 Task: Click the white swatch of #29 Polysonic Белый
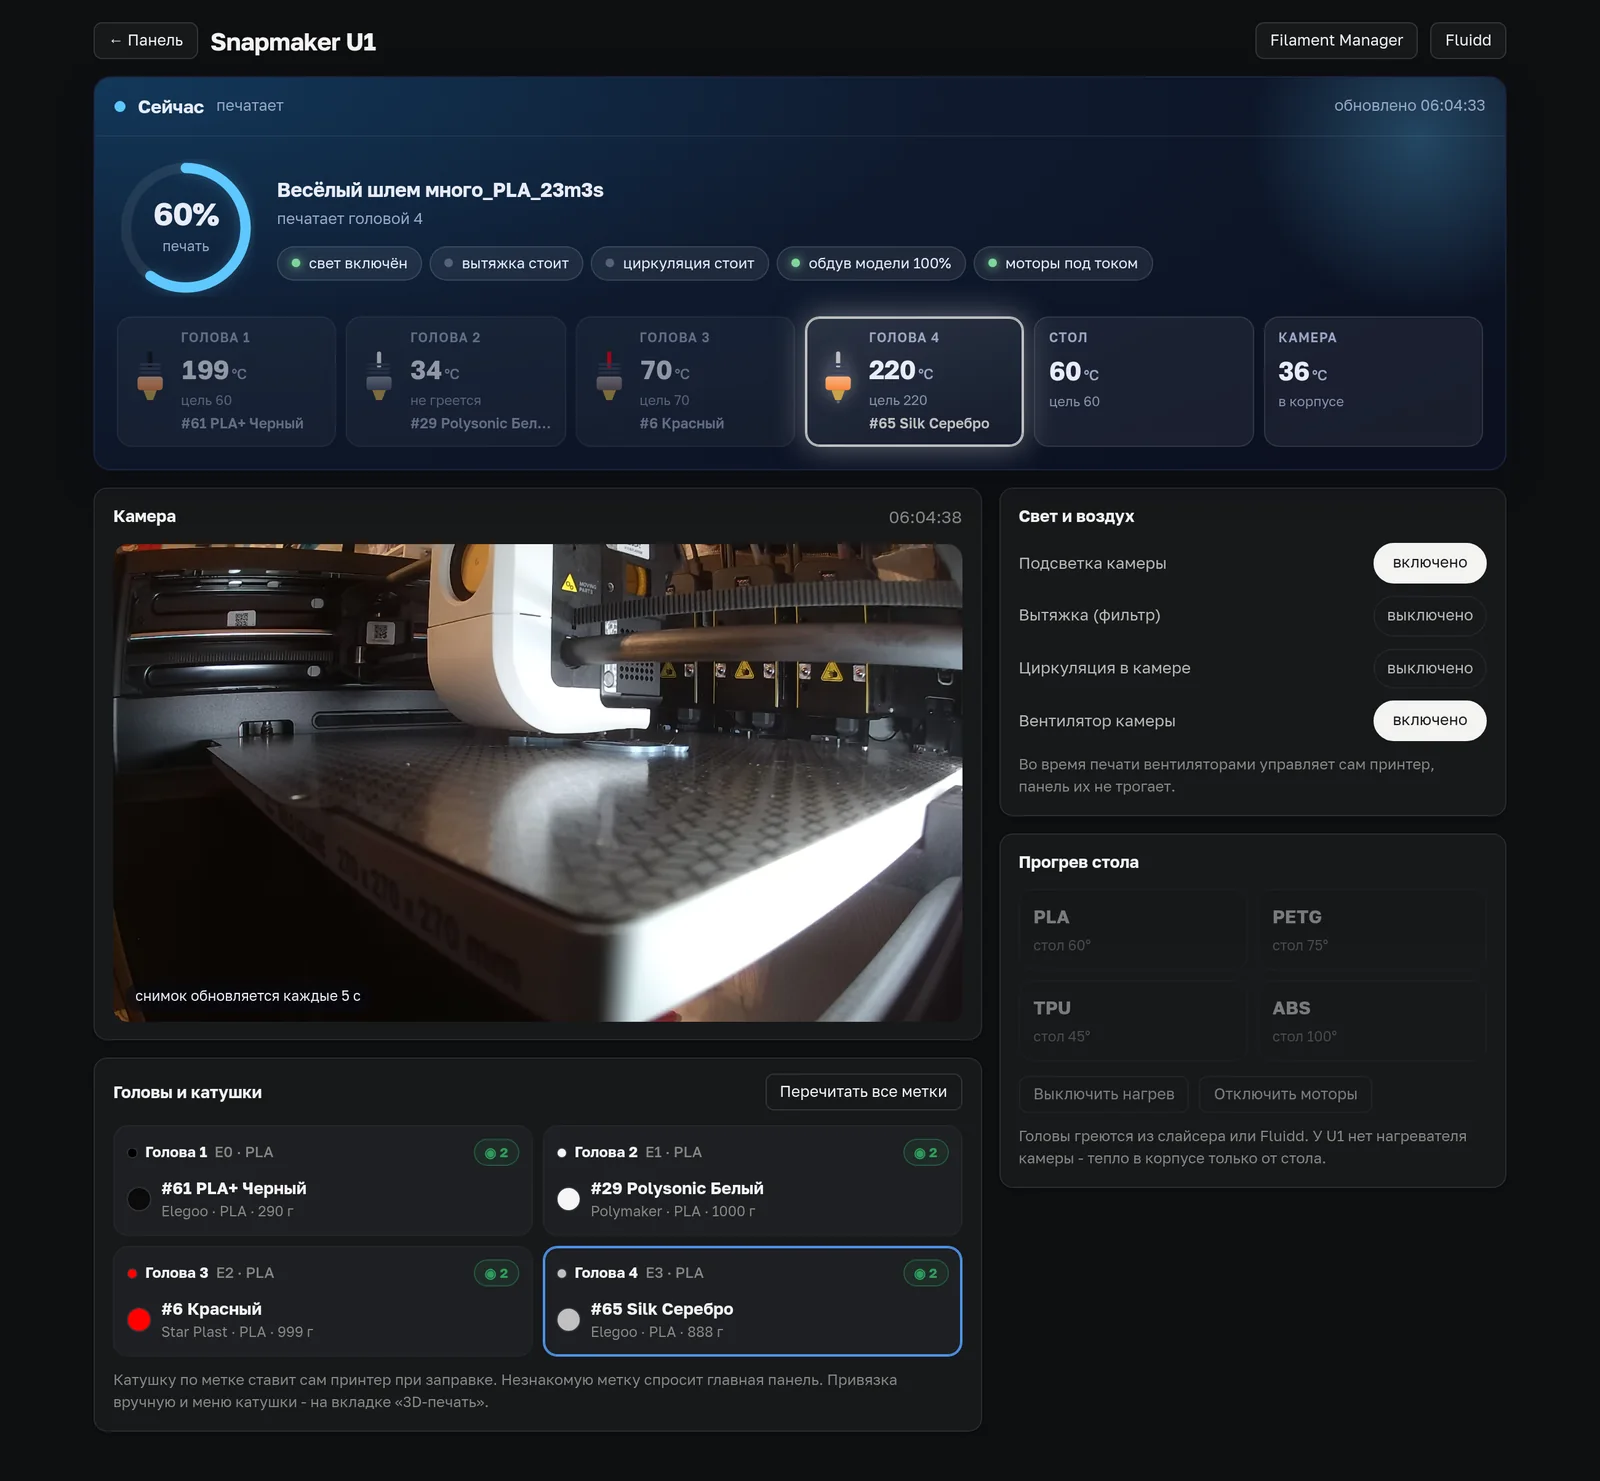[568, 1199]
